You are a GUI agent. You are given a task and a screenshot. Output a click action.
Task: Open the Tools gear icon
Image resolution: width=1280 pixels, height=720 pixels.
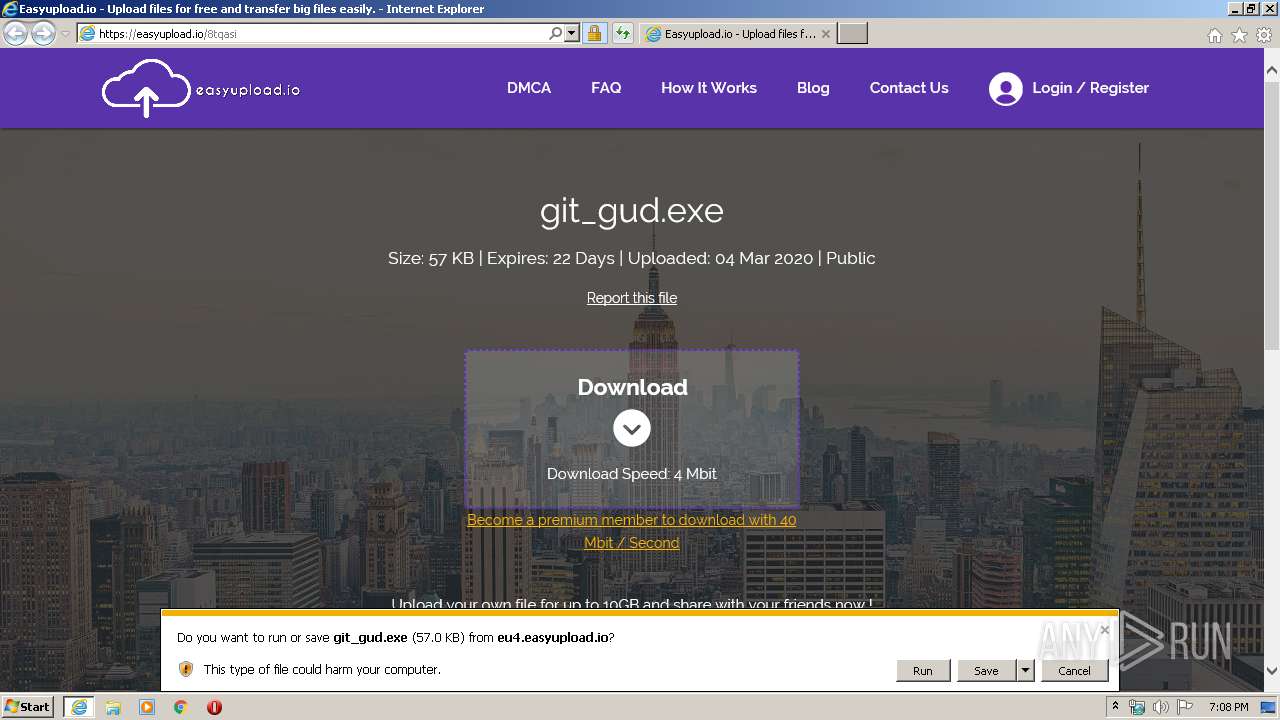(x=1264, y=35)
